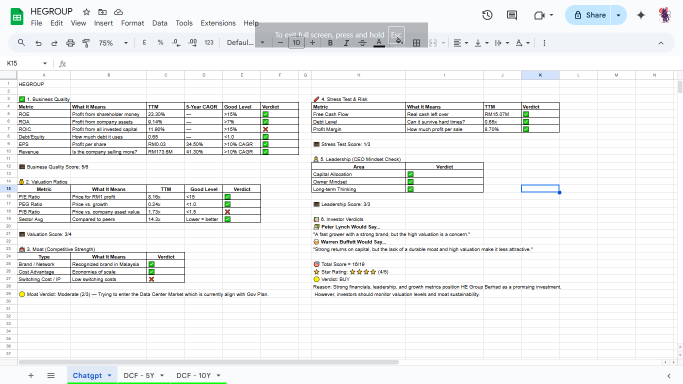Search the menus magnifier icon

21,43
